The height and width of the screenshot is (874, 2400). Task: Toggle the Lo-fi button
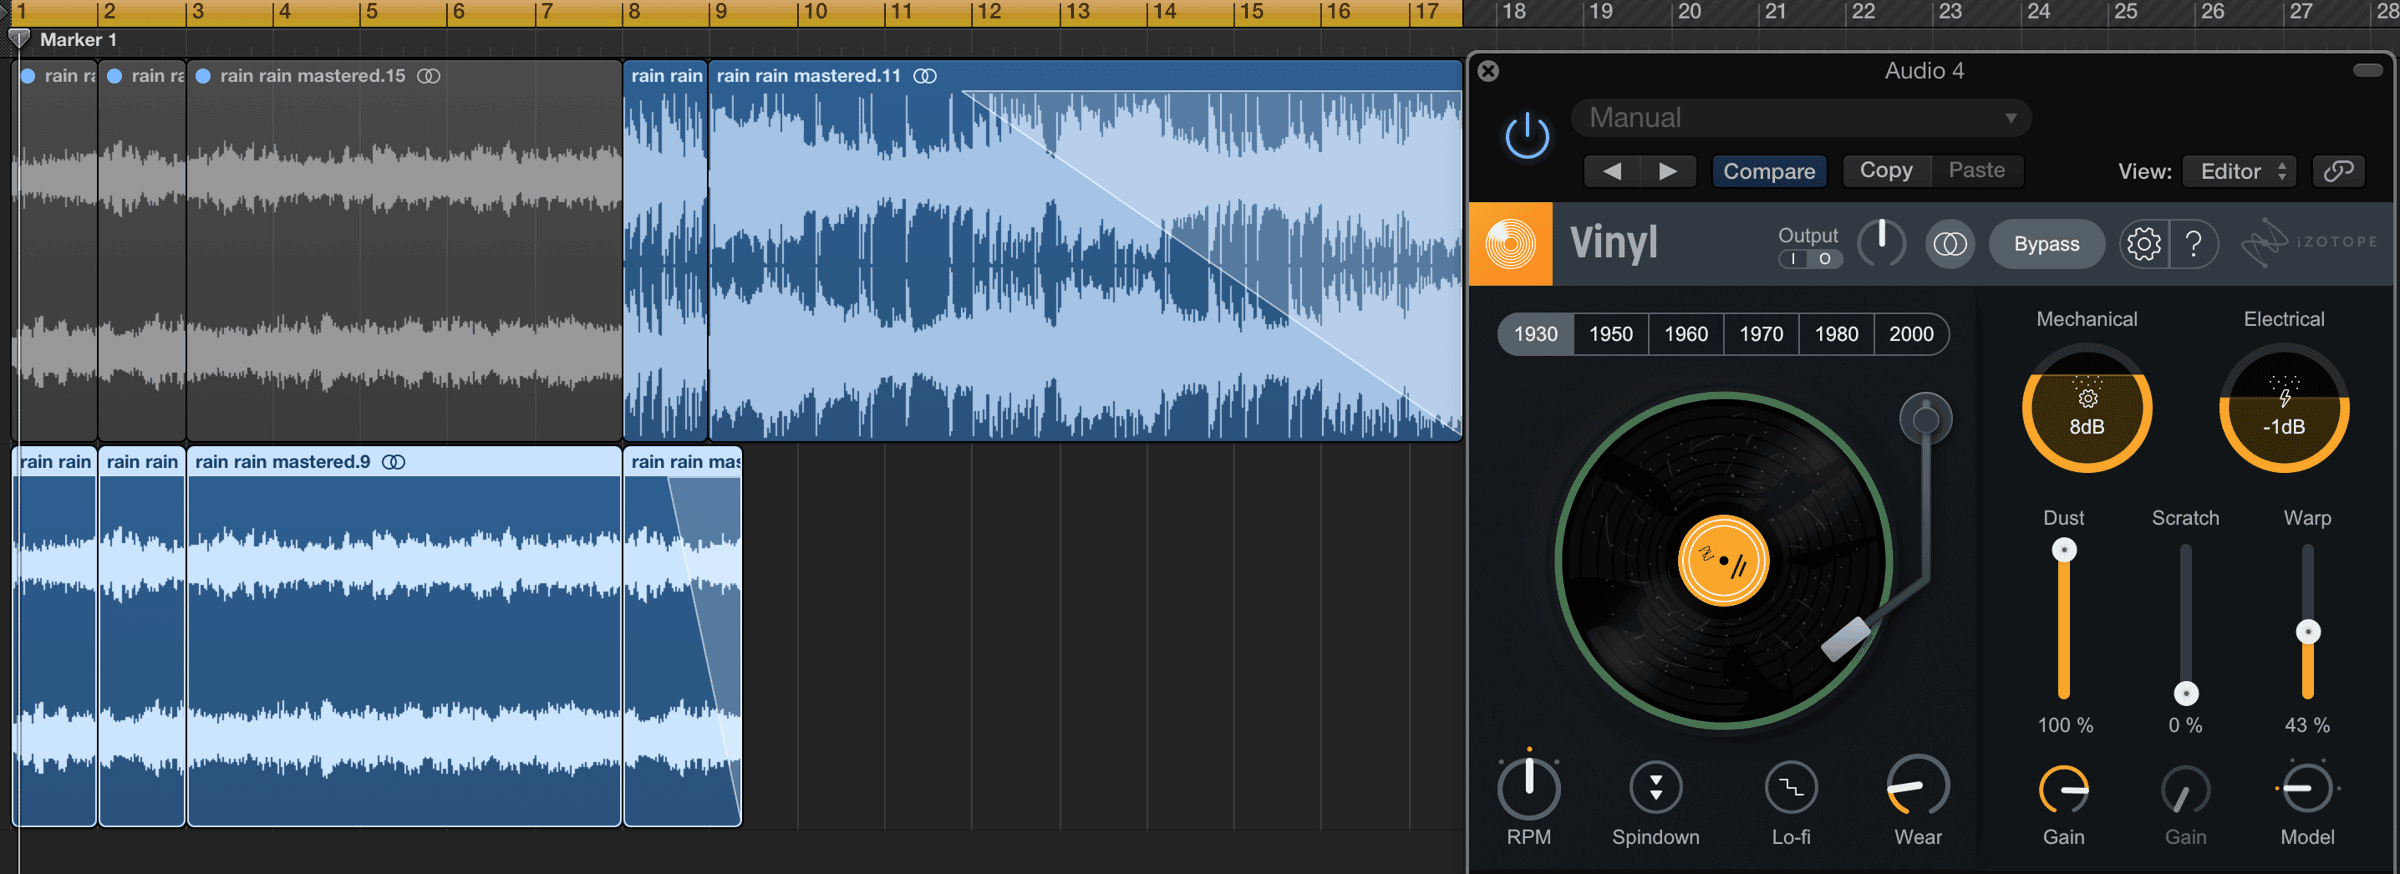[1791, 788]
